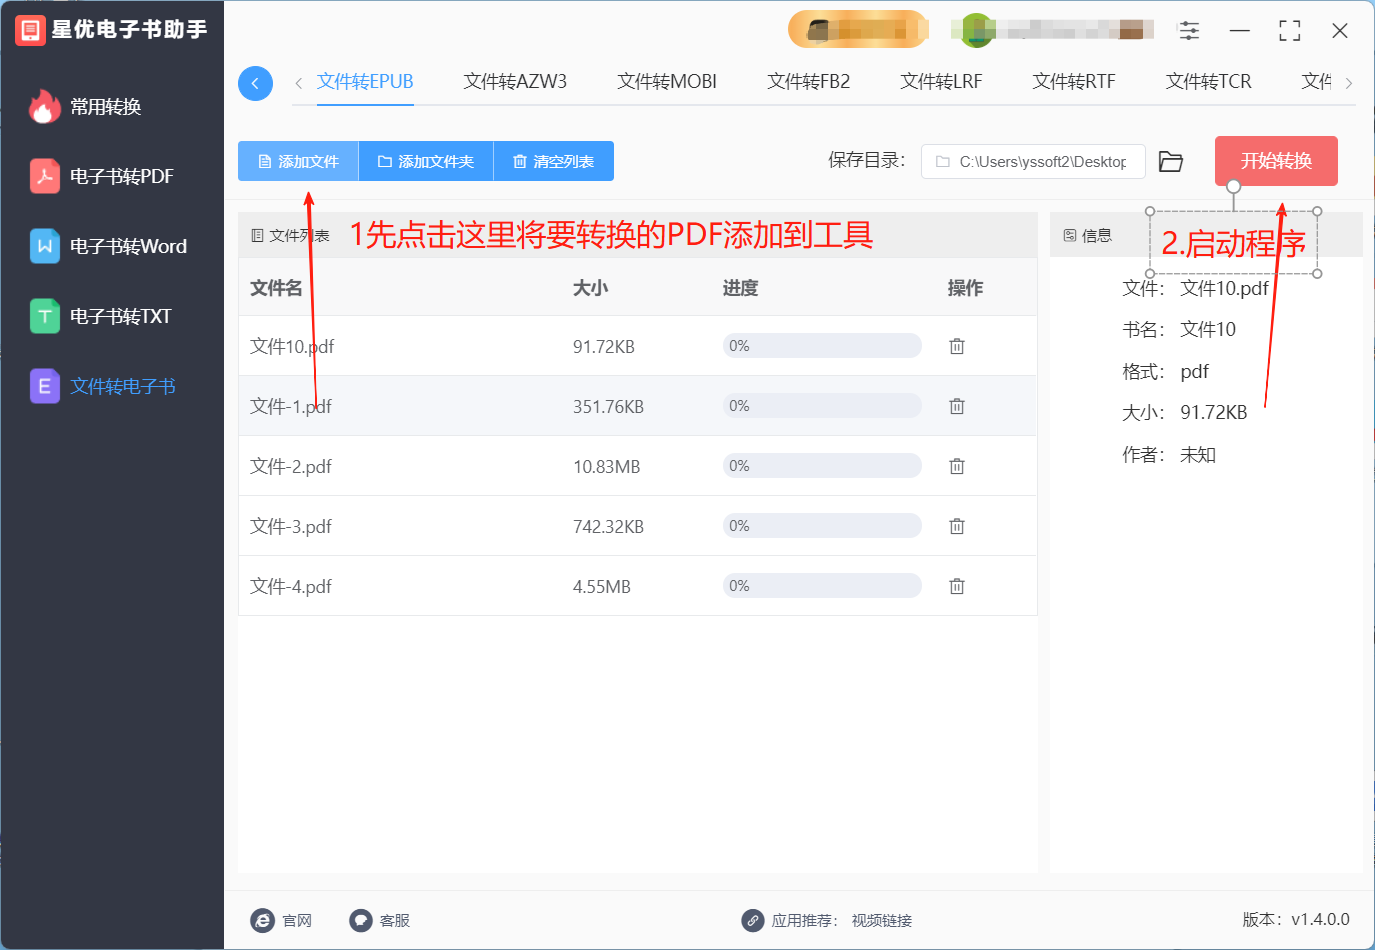
Task: Click the 添加文件夹 button
Action: tap(426, 161)
